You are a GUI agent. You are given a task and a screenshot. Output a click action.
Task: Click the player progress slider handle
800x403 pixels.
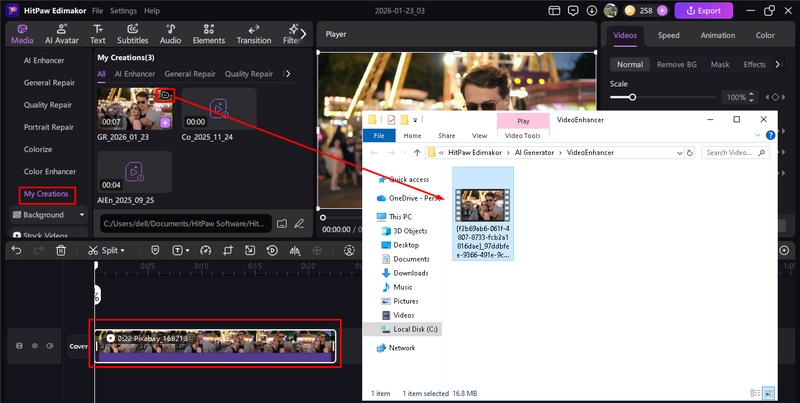(322, 217)
